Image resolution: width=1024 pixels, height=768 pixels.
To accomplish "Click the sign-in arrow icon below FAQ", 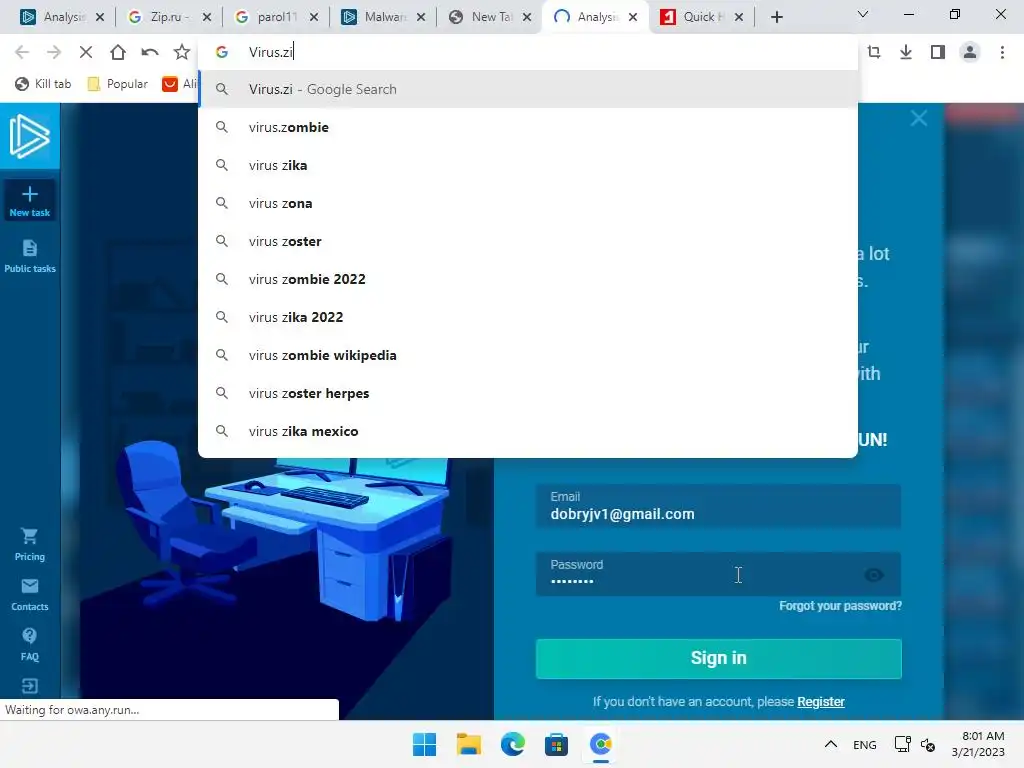I will click(29, 686).
